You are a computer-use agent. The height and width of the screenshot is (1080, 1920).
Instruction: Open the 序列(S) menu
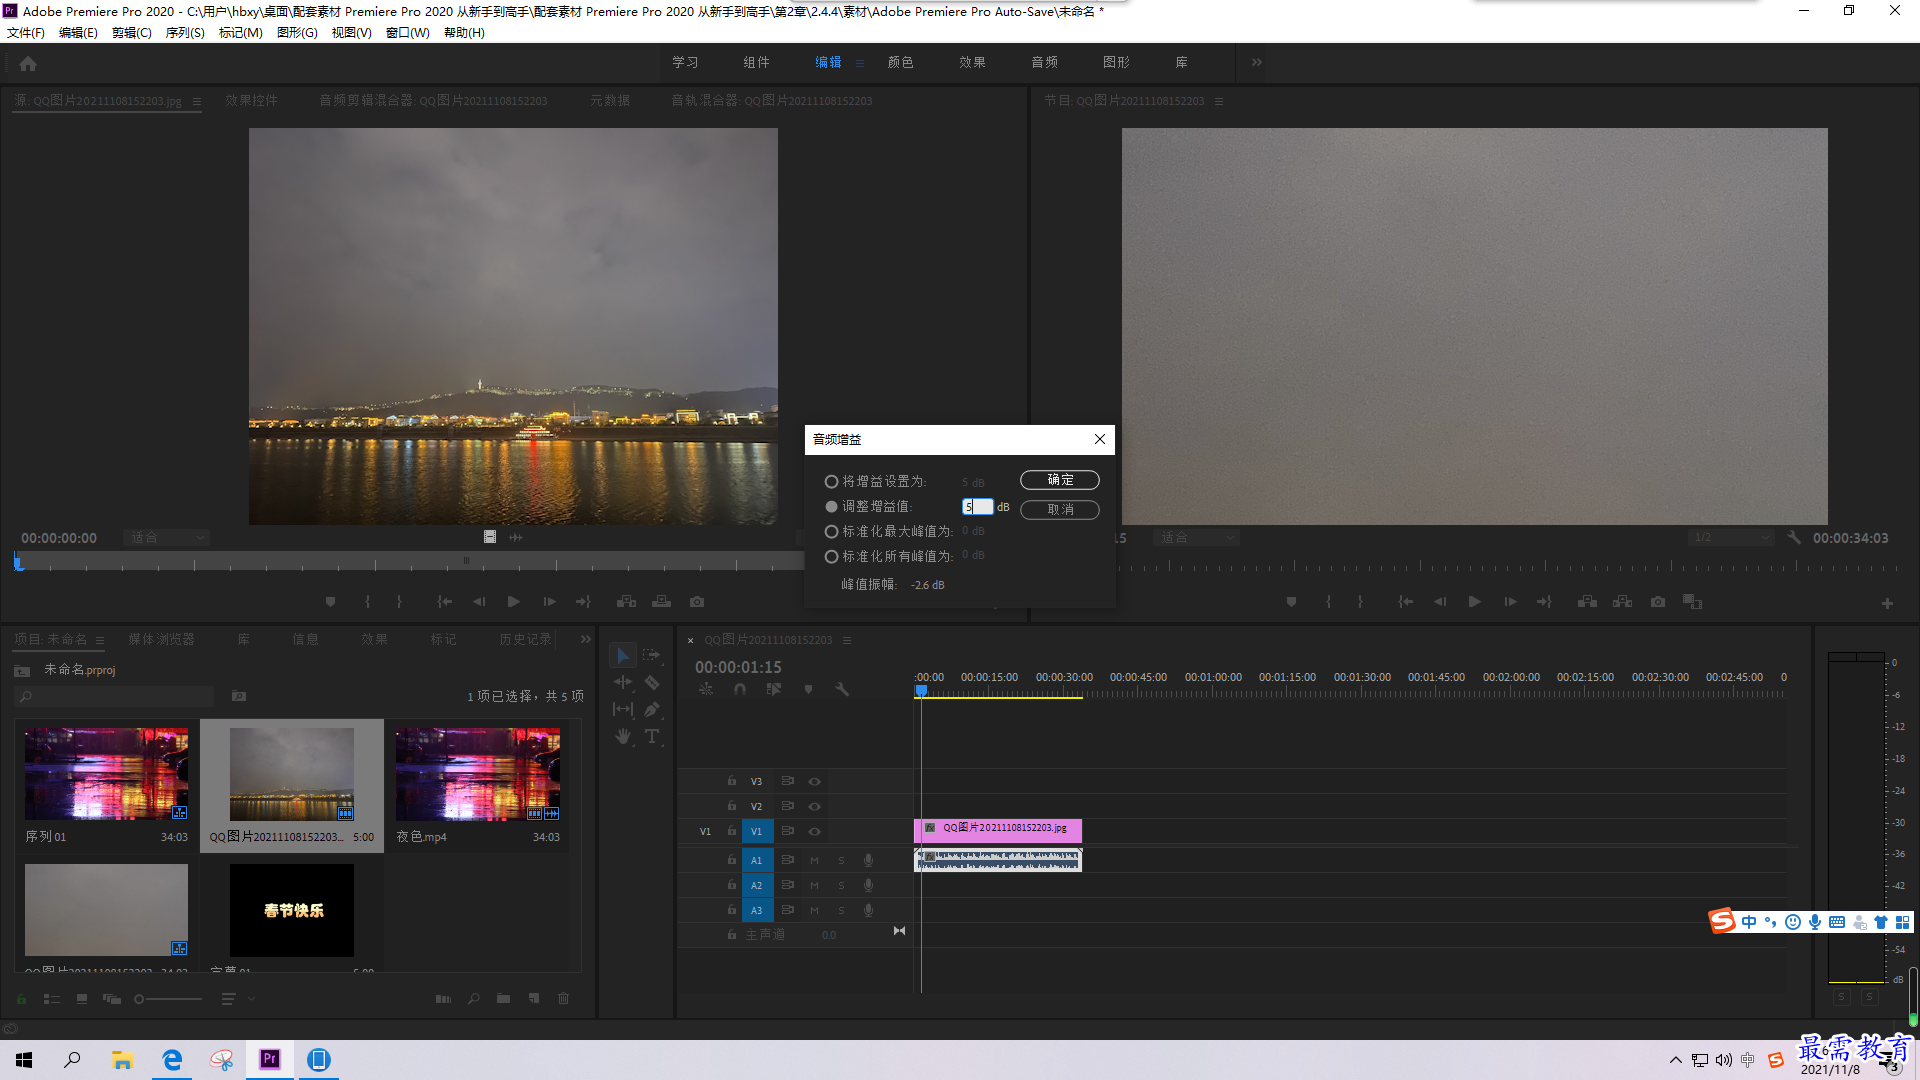(x=185, y=33)
